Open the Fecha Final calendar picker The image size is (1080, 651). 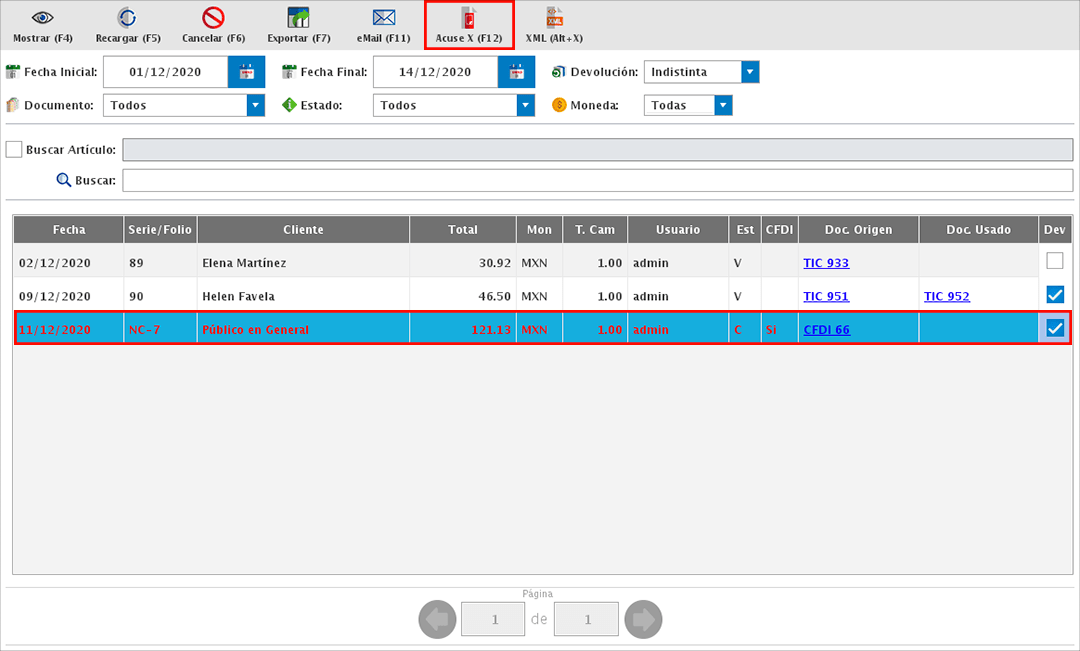[516, 72]
